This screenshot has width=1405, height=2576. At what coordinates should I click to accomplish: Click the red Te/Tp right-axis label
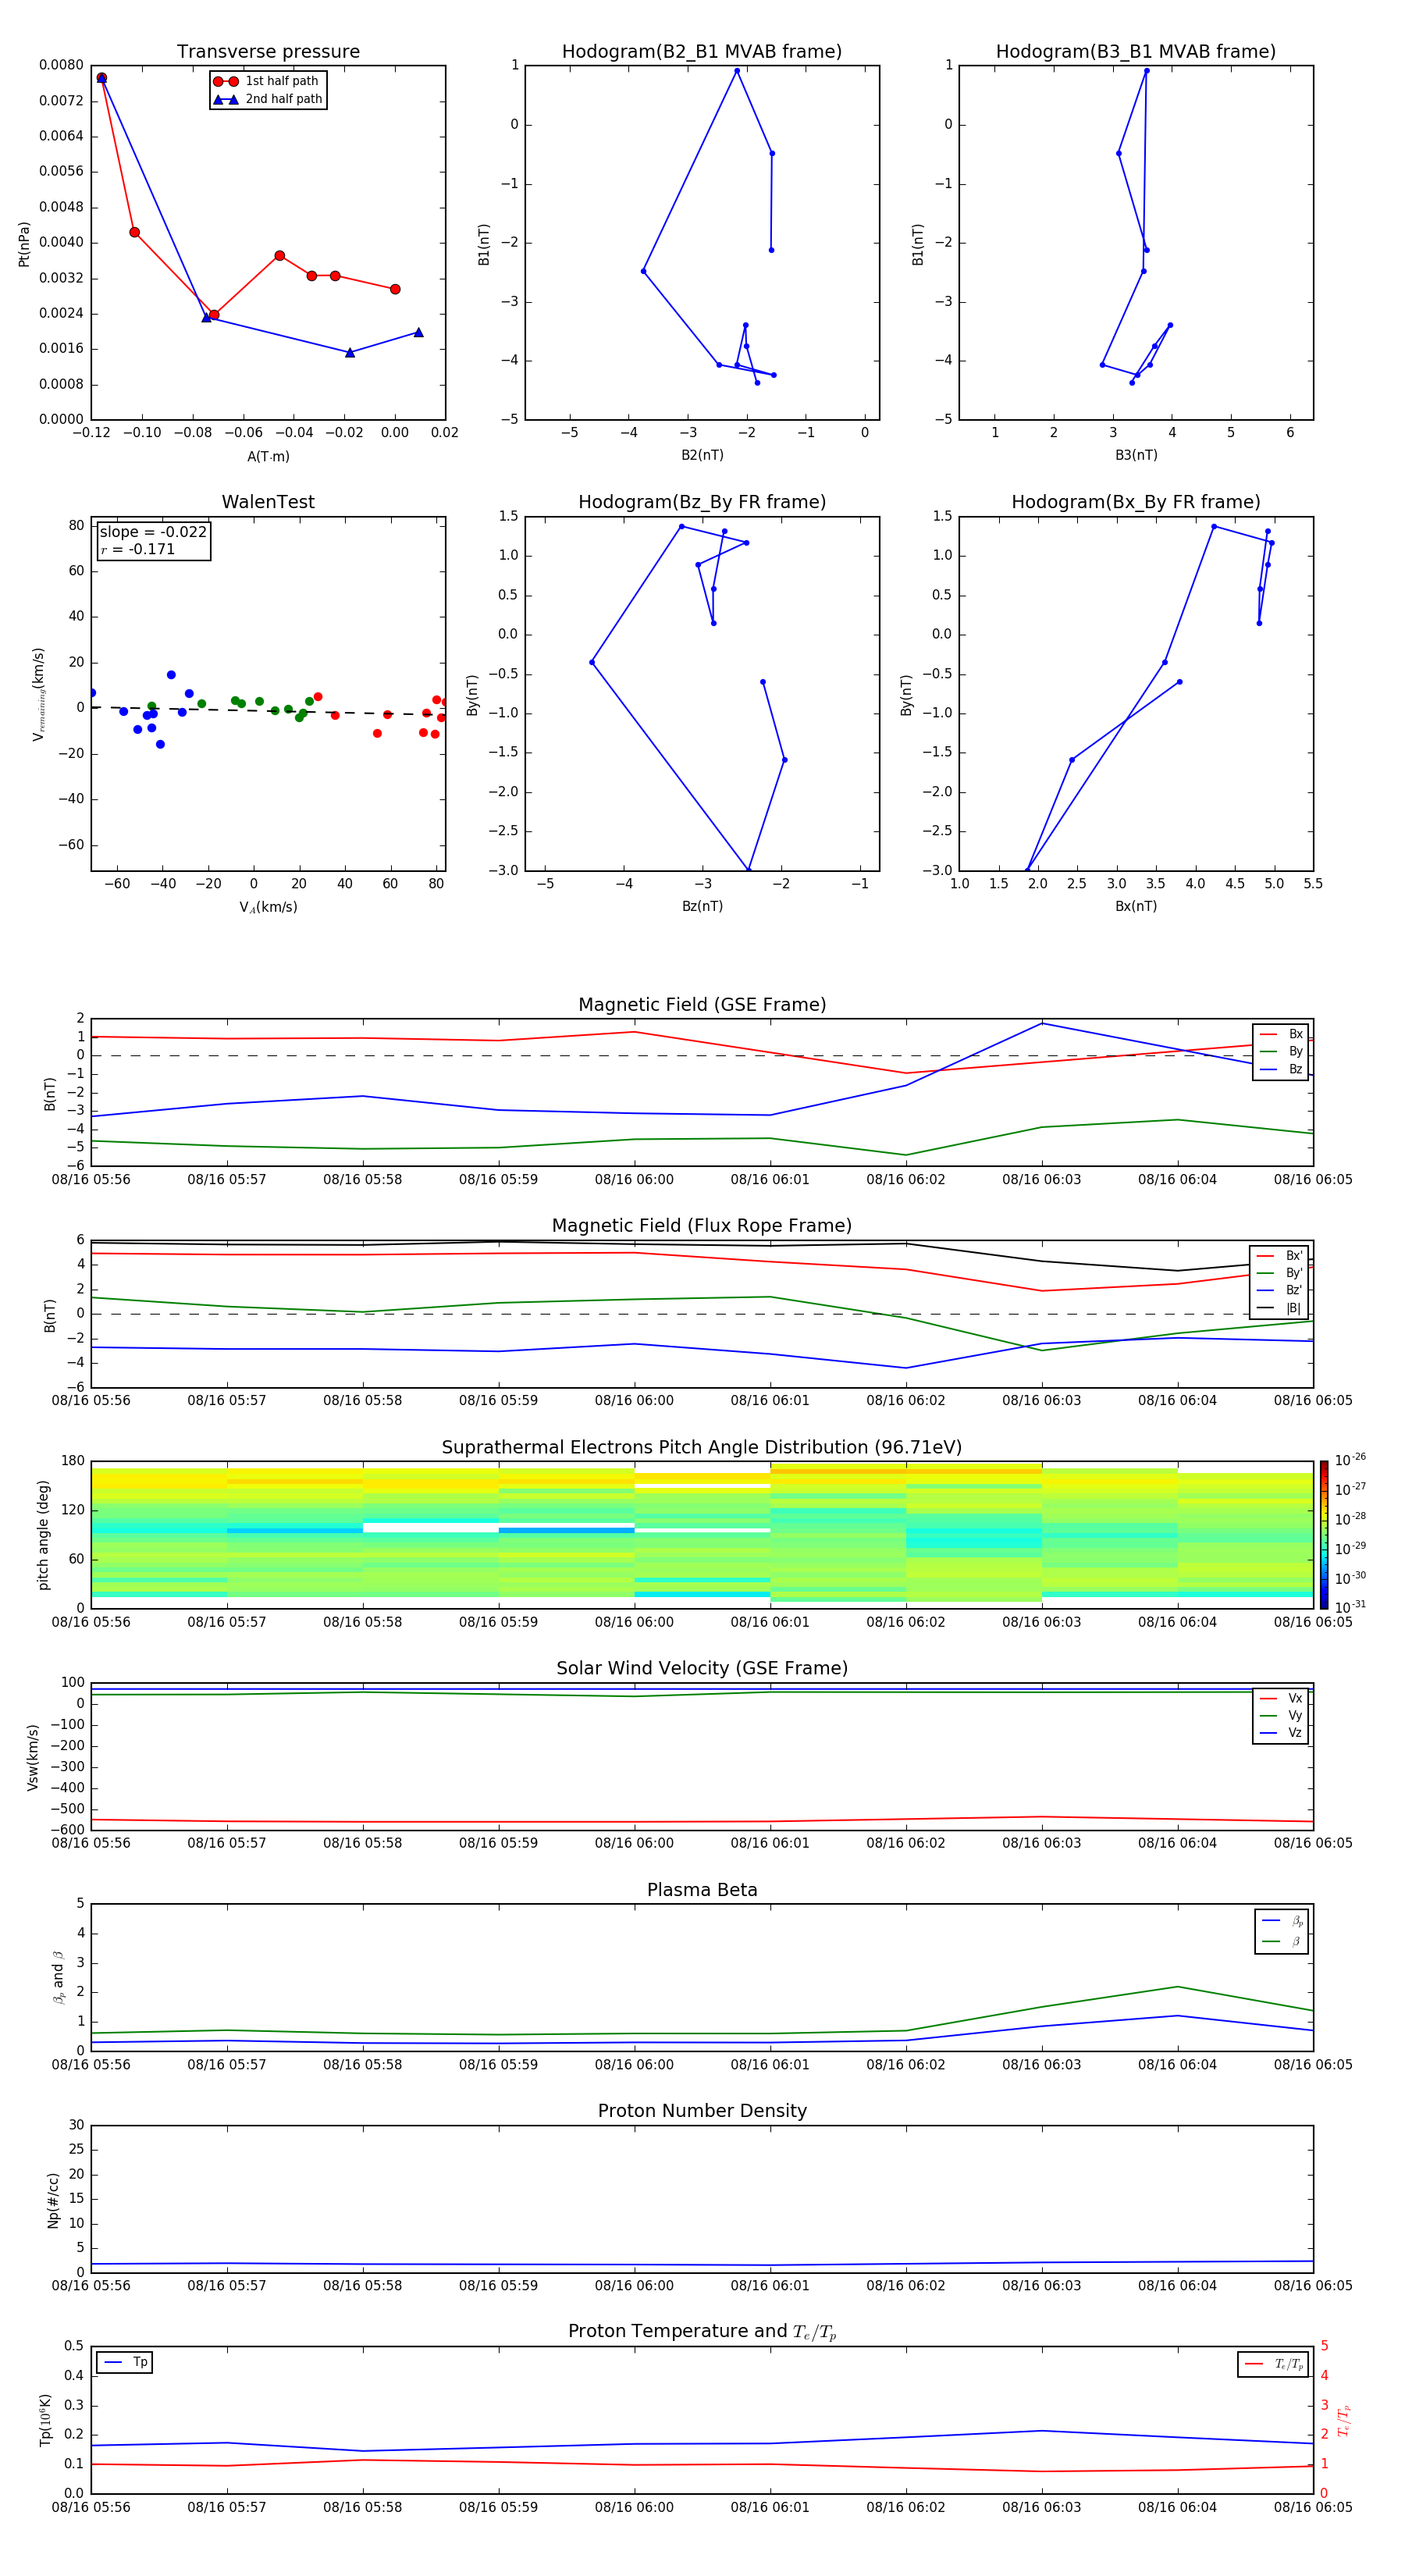(x=1343, y=2420)
